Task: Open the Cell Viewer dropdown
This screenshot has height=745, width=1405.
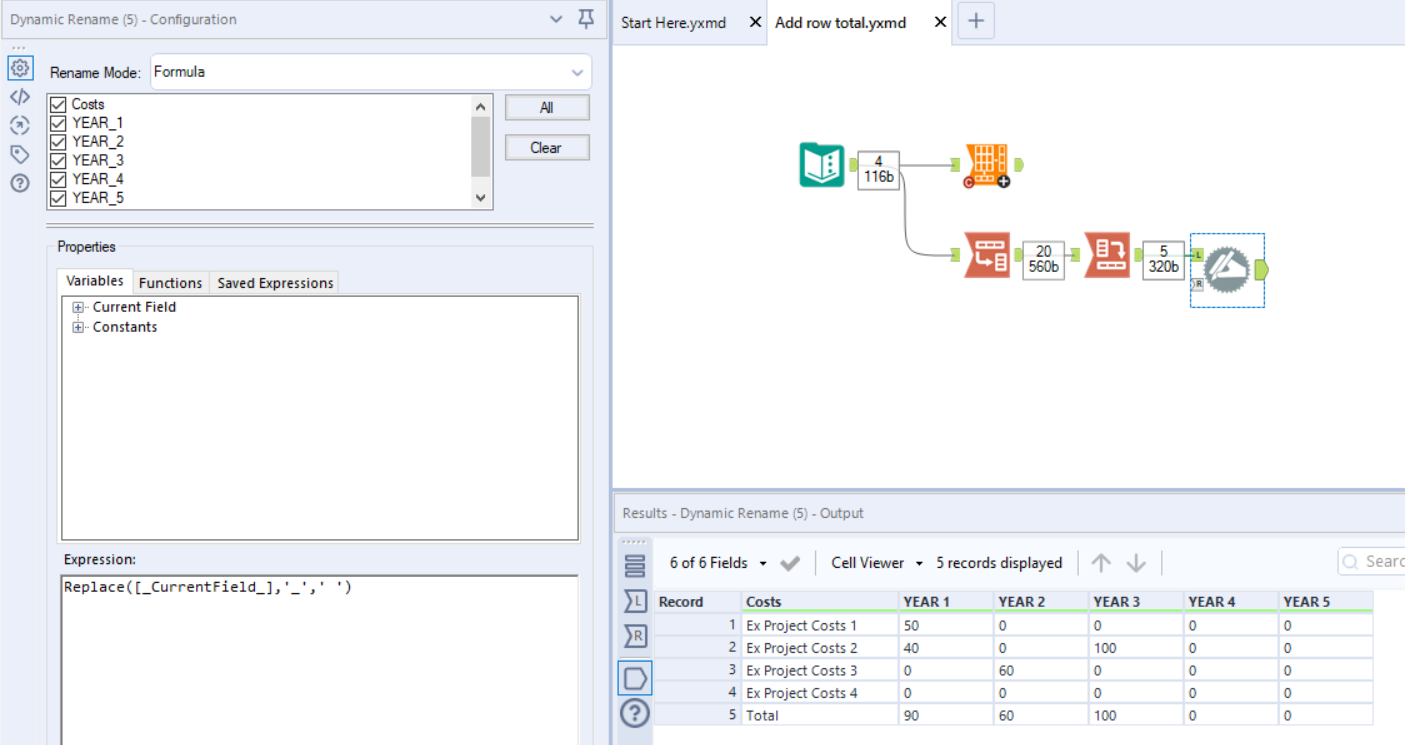Action: point(876,562)
